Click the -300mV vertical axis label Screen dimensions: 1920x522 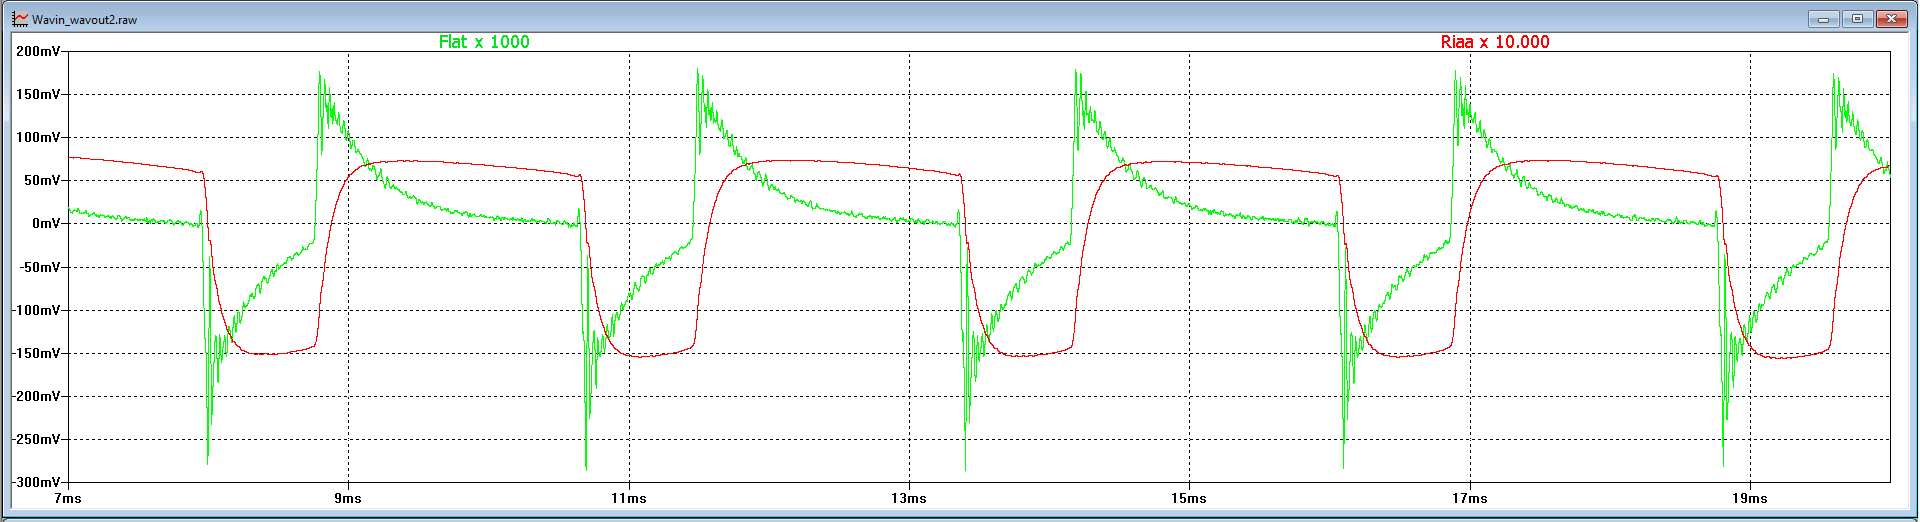pyautogui.click(x=36, y=482)
